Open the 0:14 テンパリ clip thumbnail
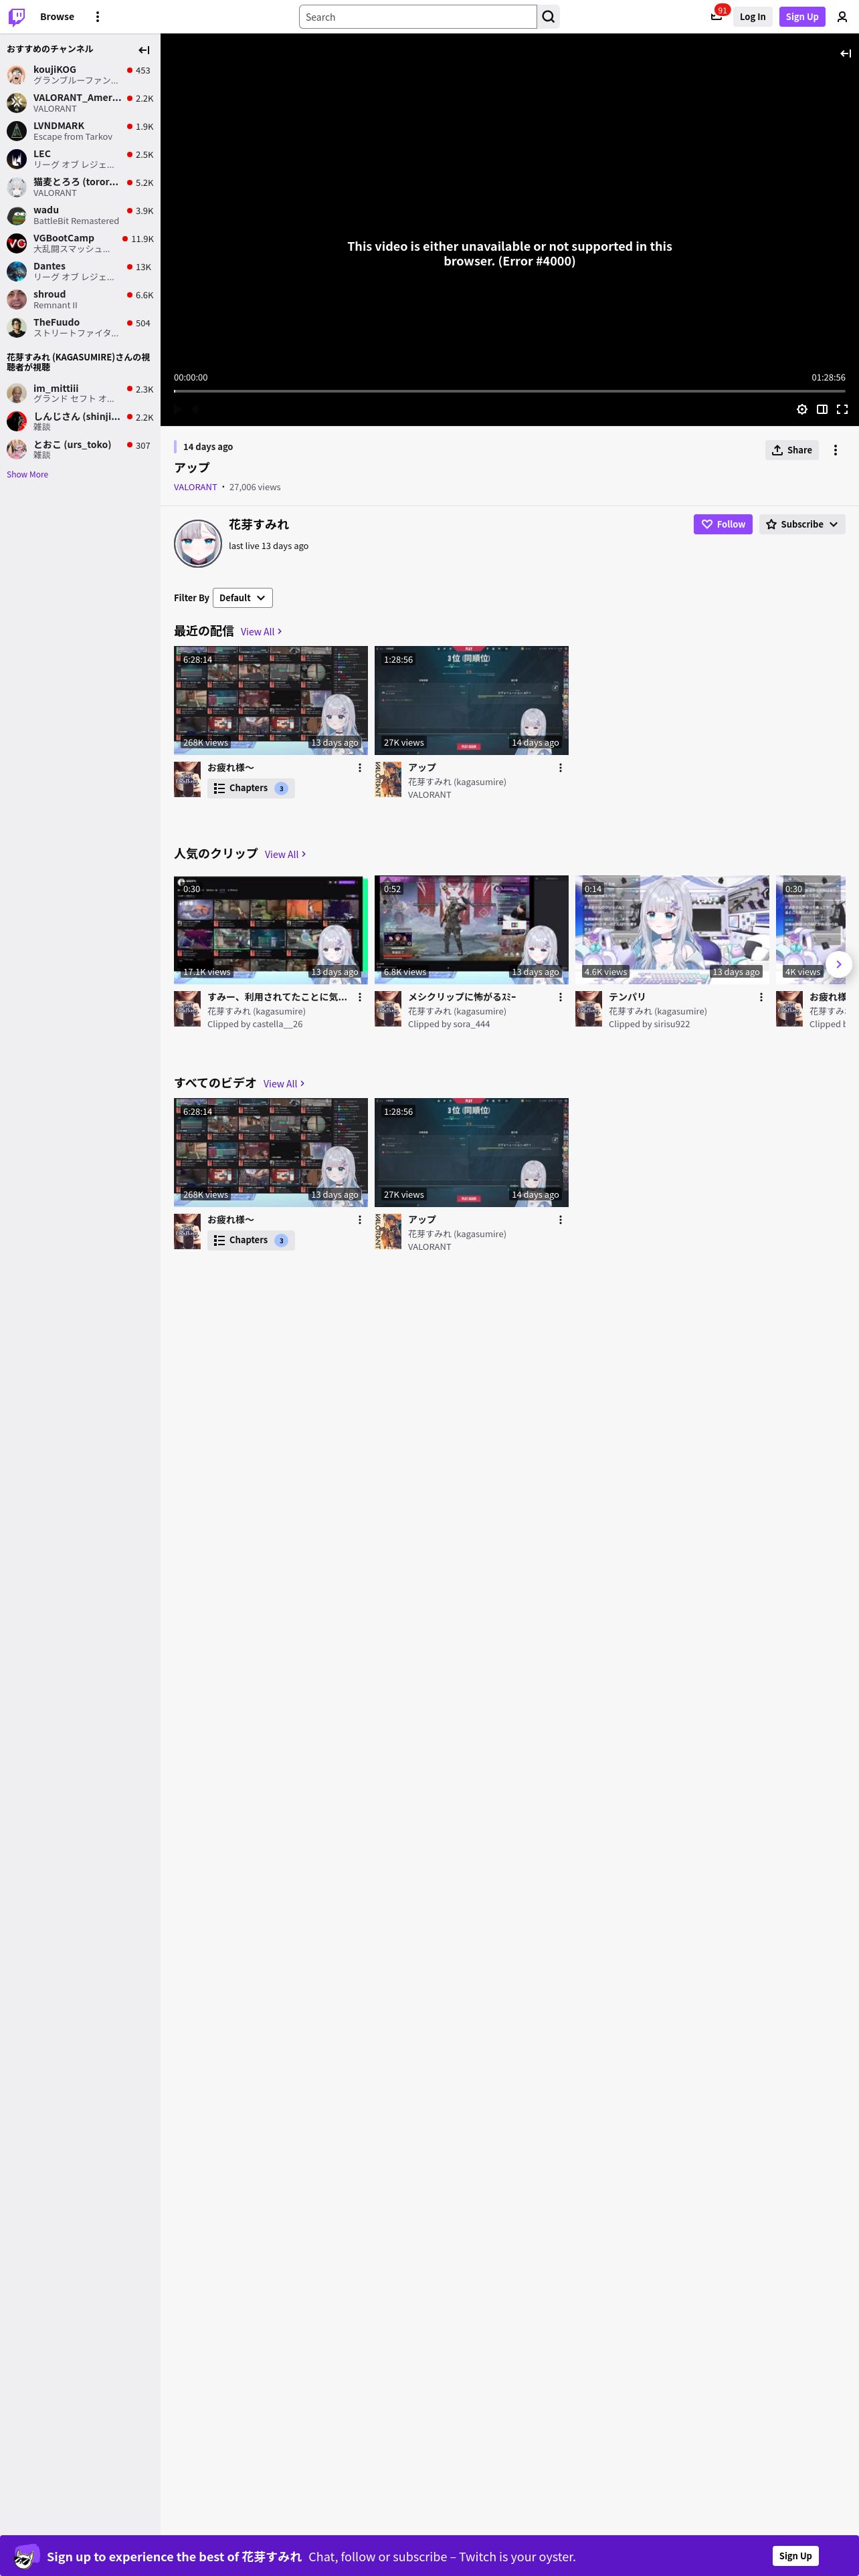 point(672,930)
